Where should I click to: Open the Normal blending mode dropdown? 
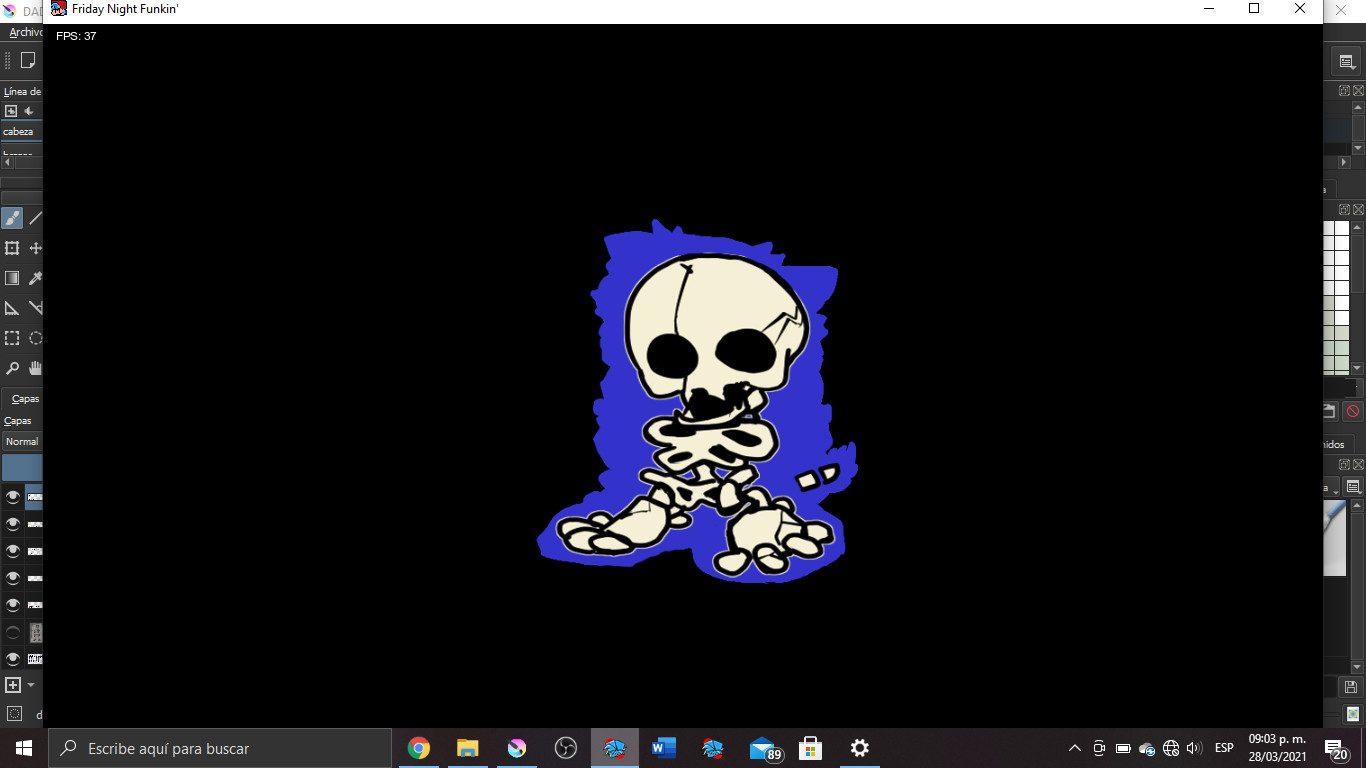pyautogui.click(x=22, y=441)
